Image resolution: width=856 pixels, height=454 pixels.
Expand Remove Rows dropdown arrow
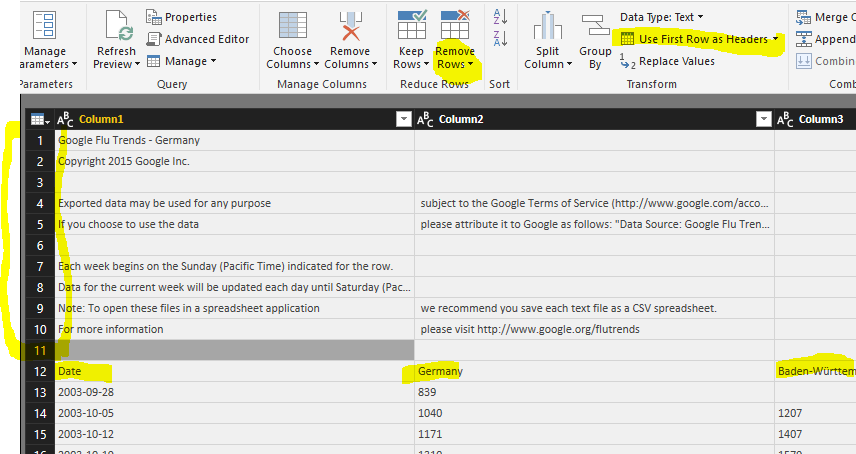471,64
